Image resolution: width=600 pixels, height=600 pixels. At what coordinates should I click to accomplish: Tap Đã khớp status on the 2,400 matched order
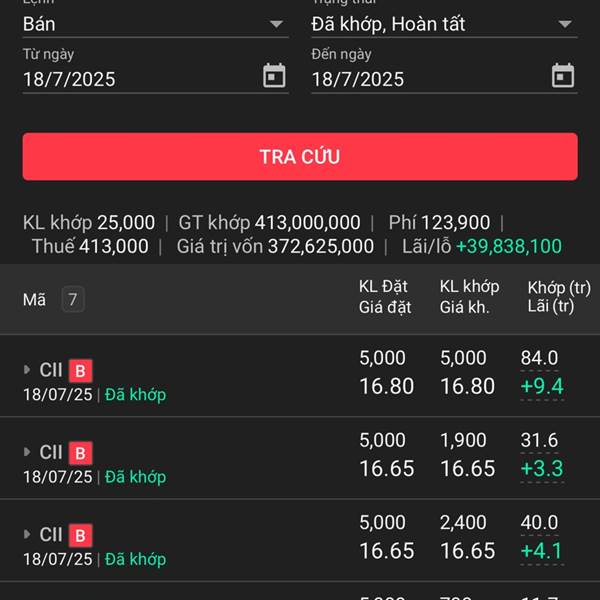coord(135,559)
